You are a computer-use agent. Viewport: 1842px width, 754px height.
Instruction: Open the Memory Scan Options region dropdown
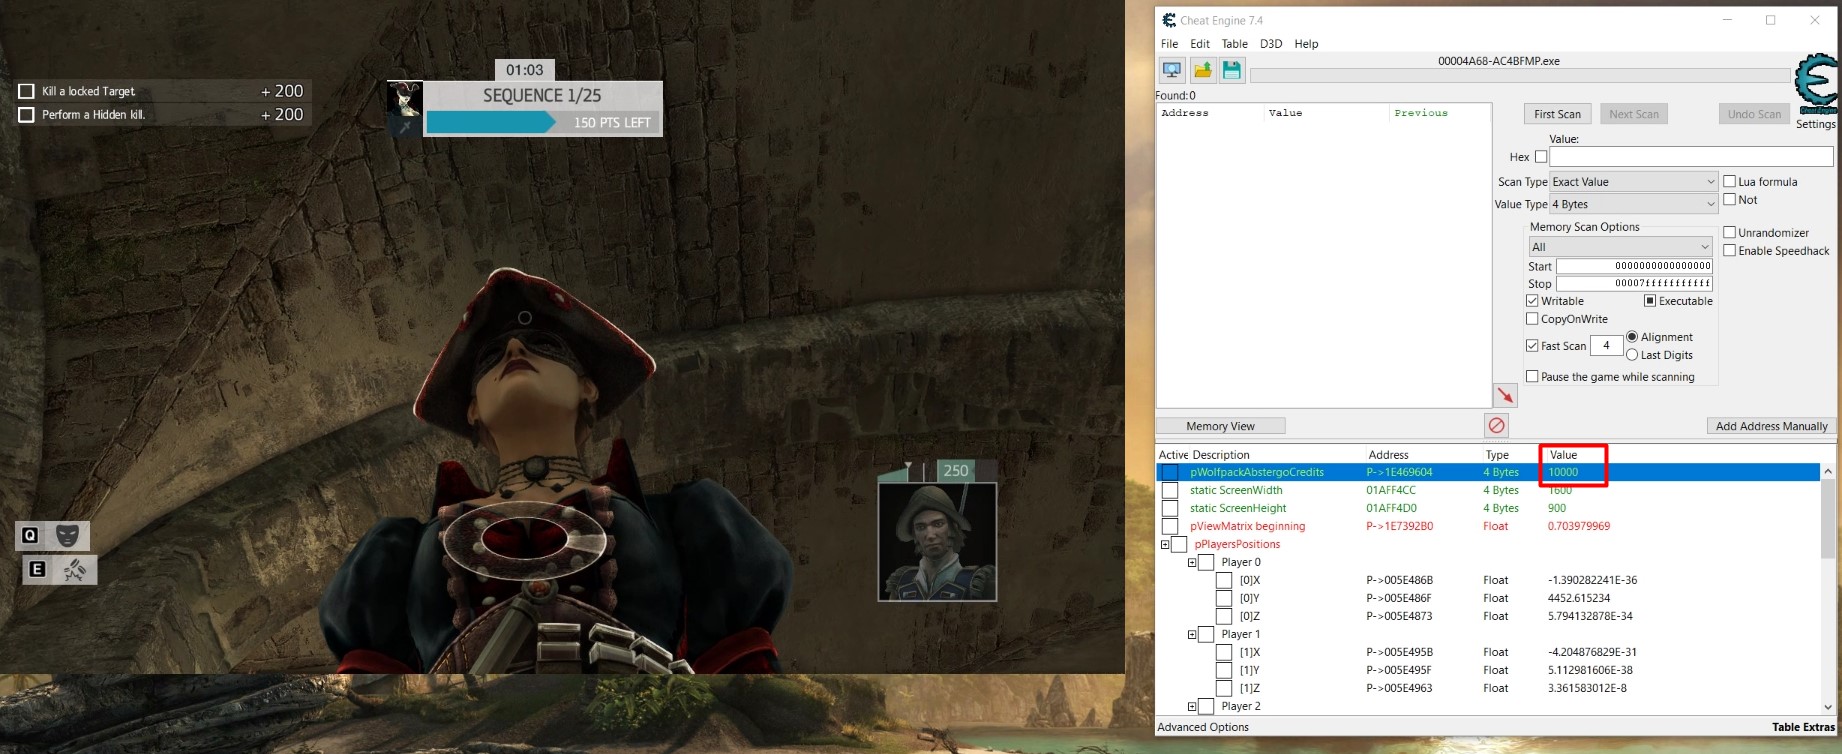point(1620,247)
